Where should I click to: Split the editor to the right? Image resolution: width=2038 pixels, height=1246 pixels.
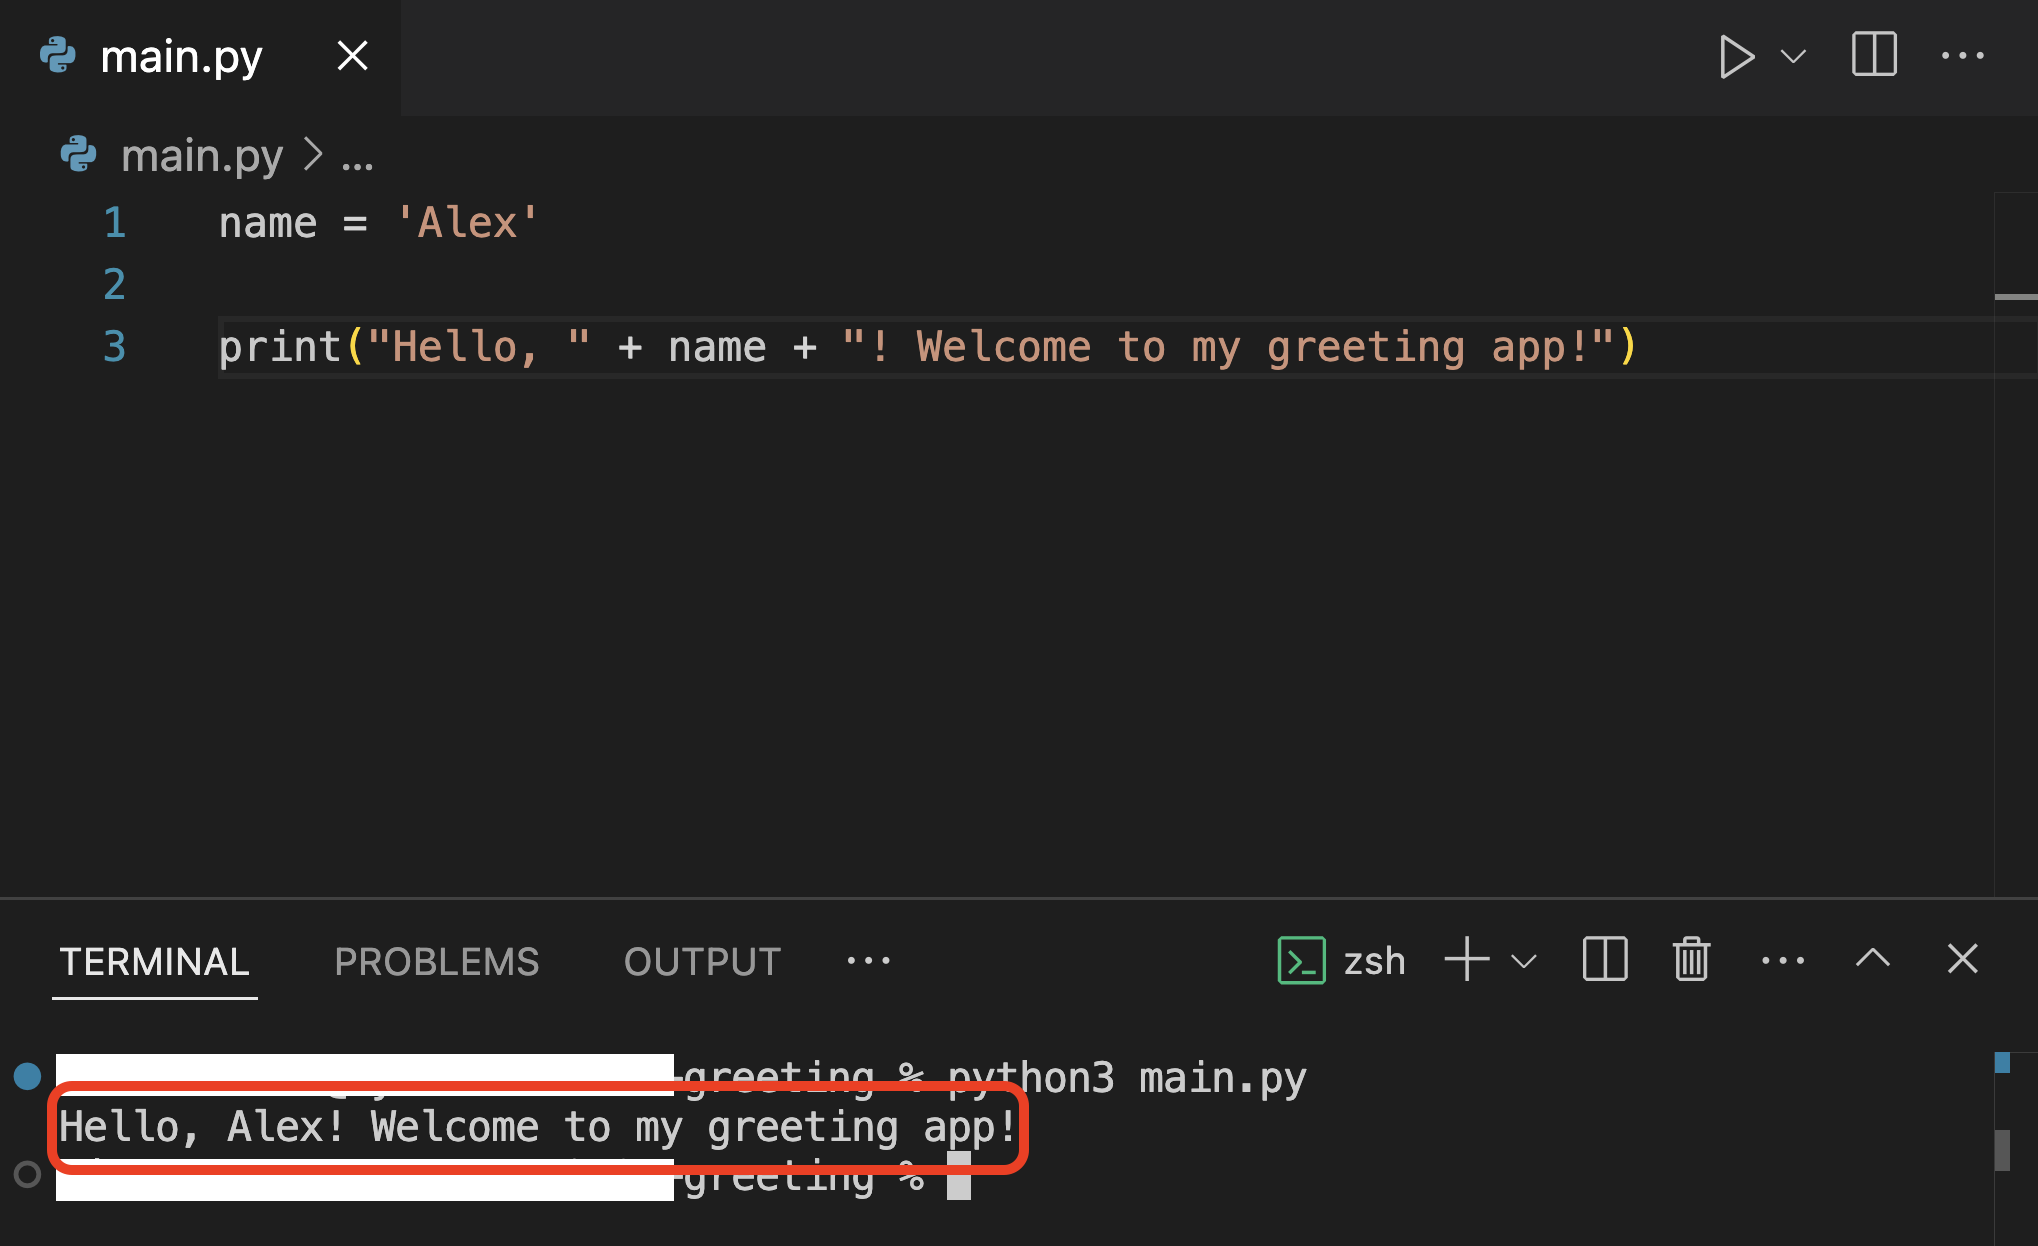tap(1874, 54)
